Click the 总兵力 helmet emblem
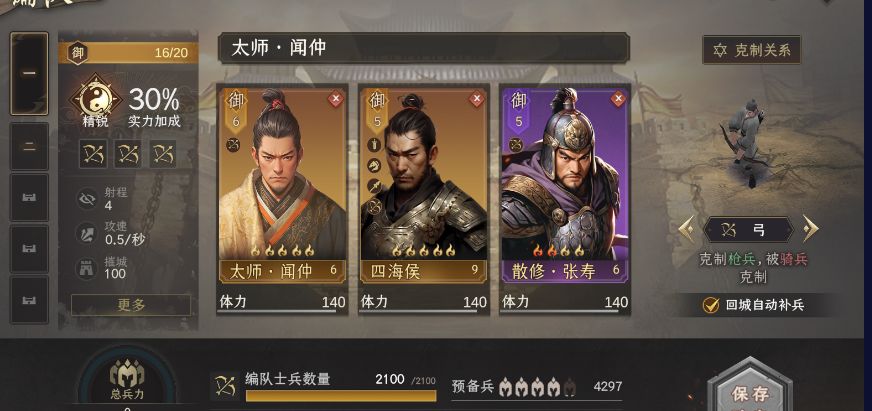This screenshot has height=411, width=872. pos(127,377)
